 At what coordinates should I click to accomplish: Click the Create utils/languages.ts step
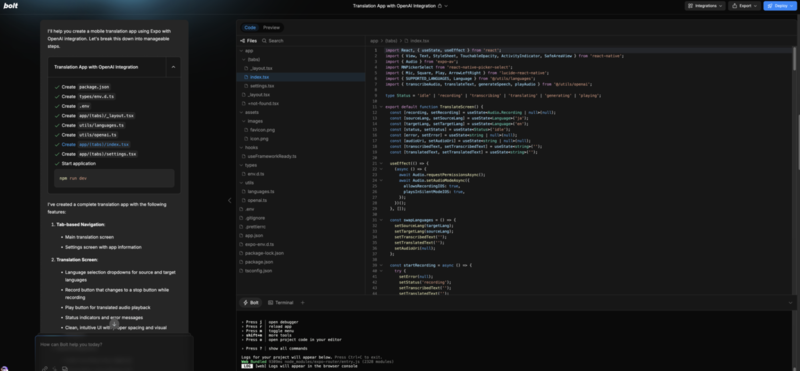point(89,126)
